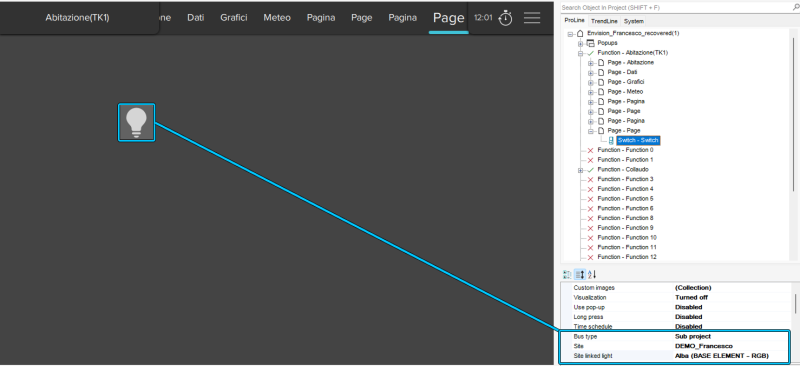Collapse Function - Abitazione(TK1) node

click(x=581, y=53)
